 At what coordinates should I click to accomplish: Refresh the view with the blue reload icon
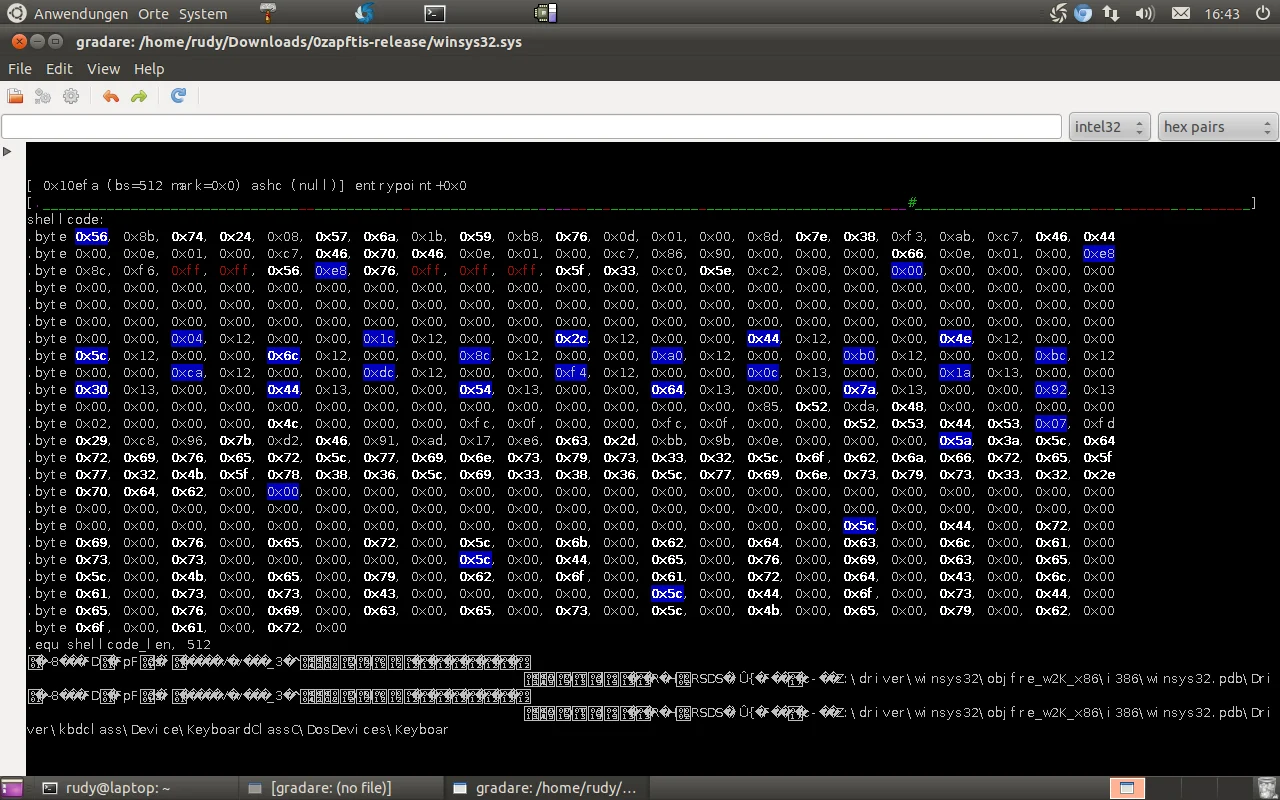178,96
